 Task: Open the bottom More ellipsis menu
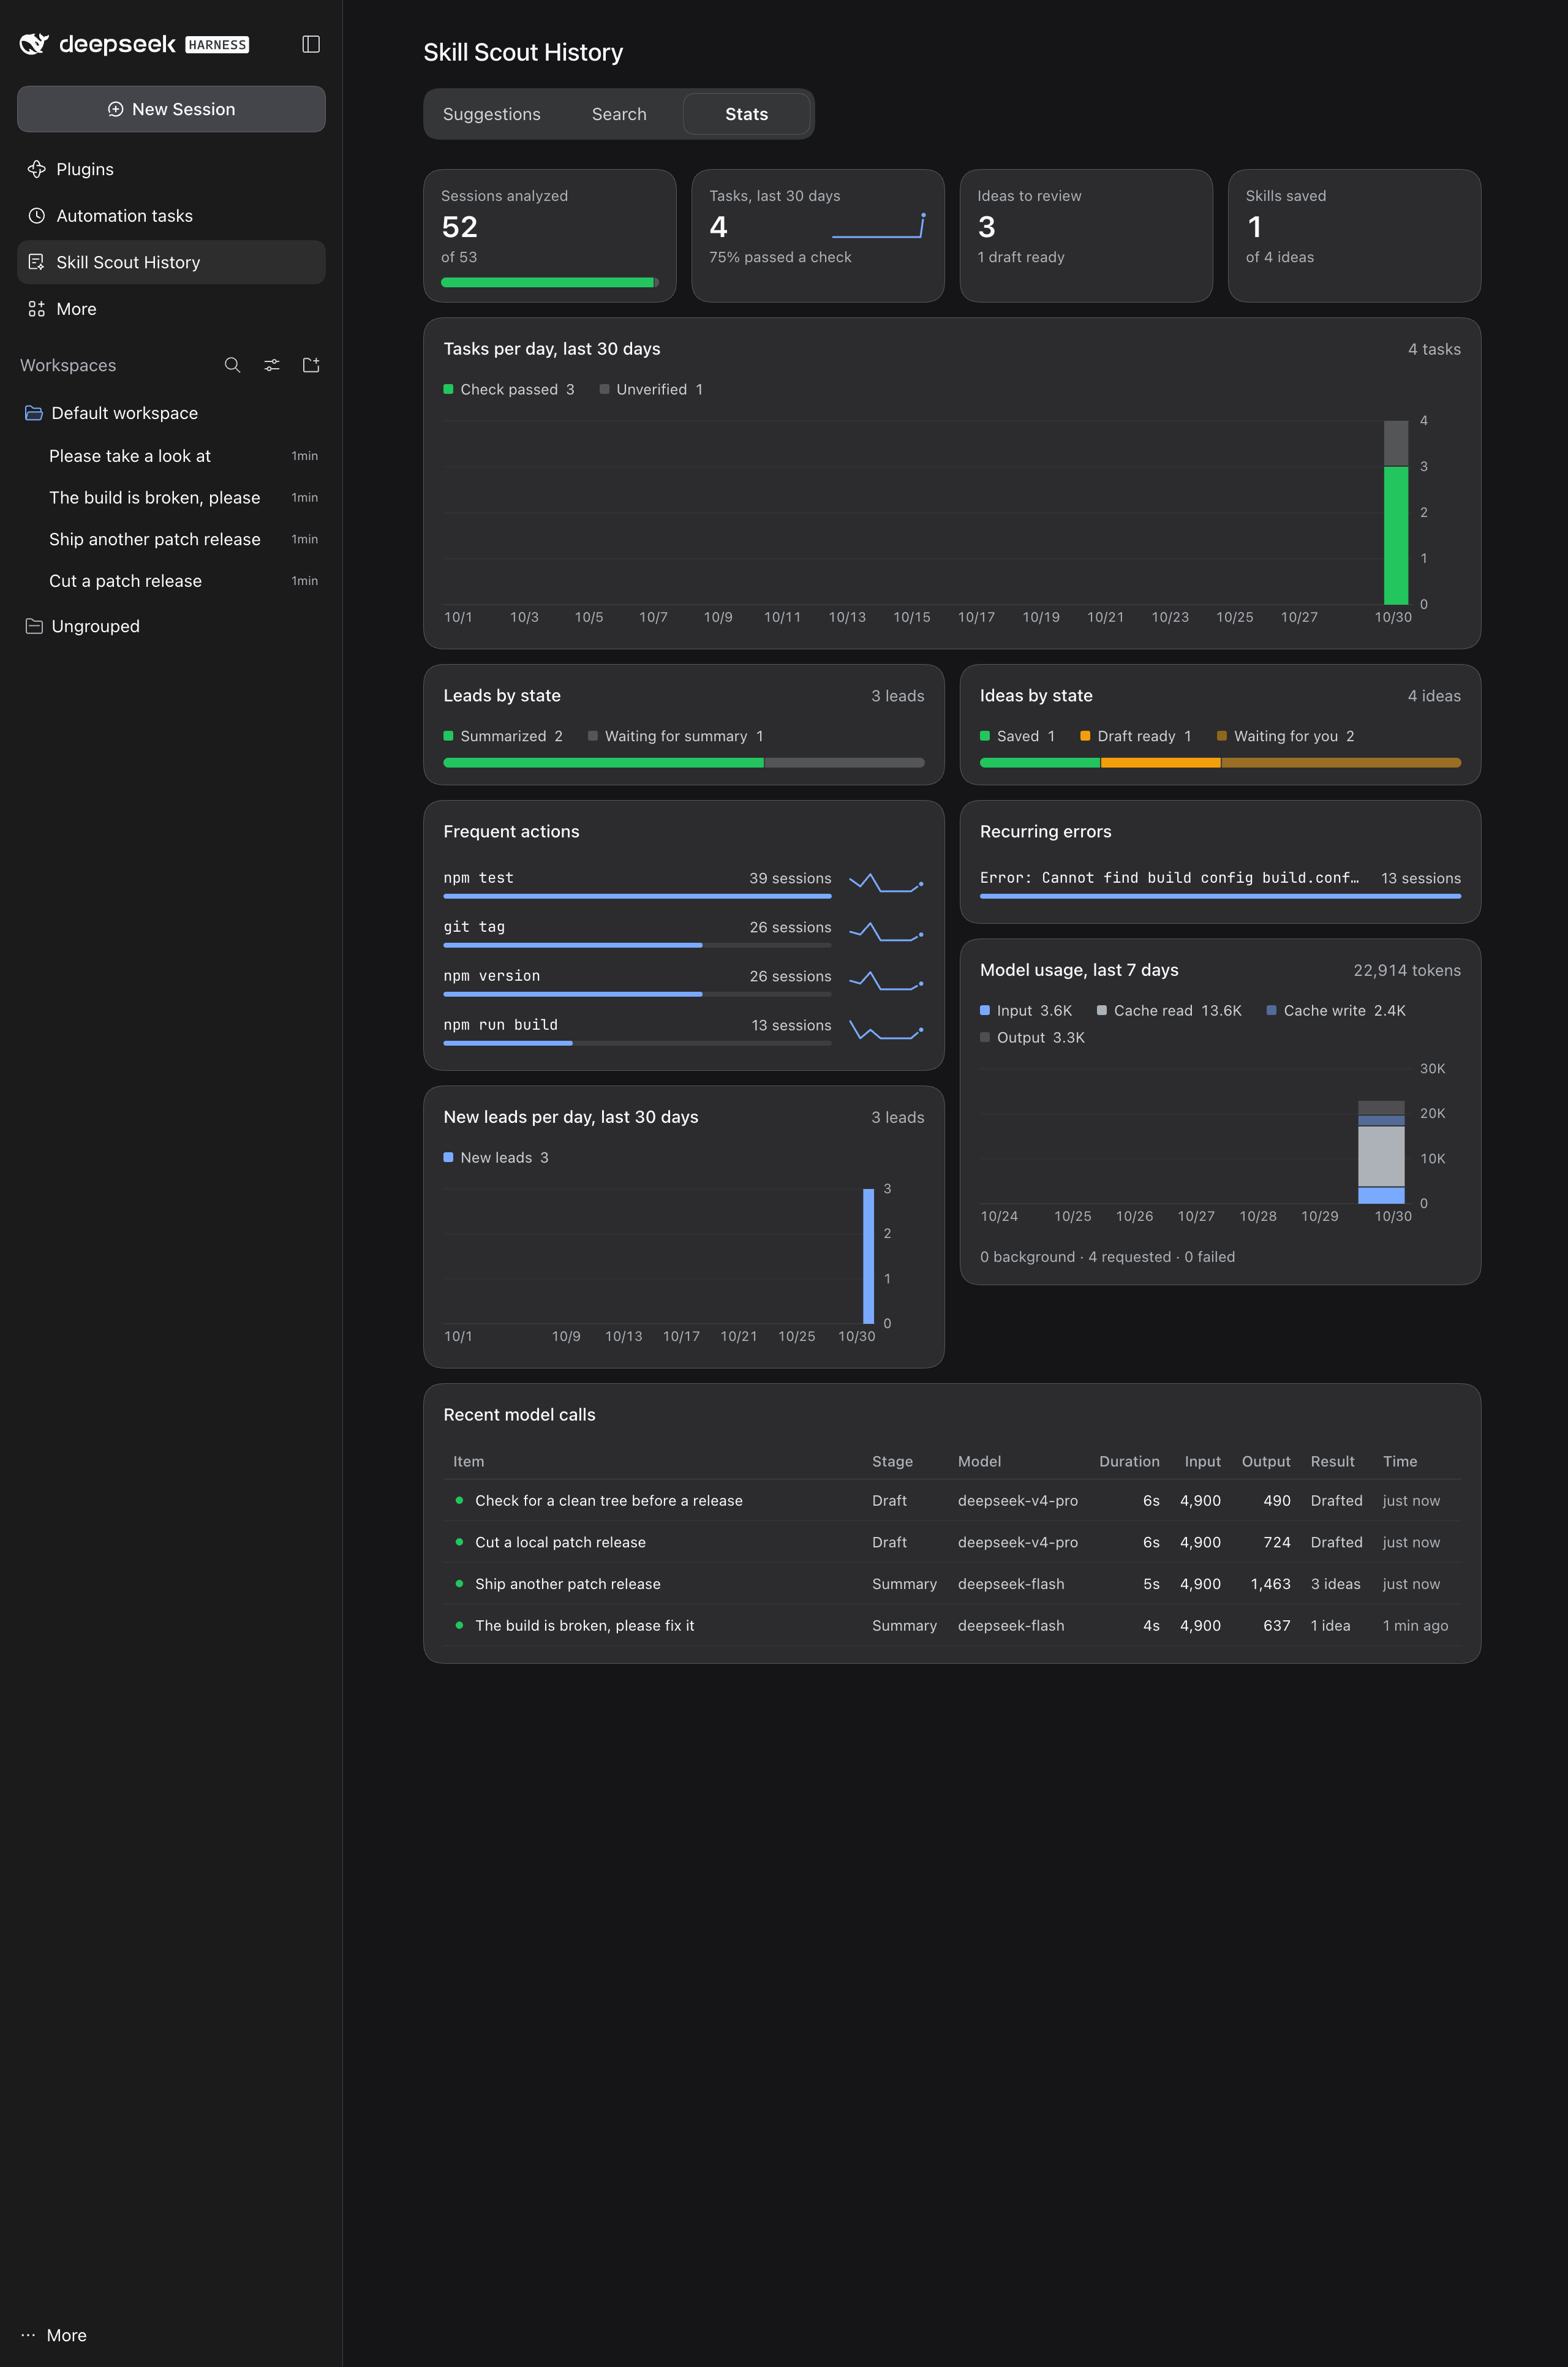54,2335
